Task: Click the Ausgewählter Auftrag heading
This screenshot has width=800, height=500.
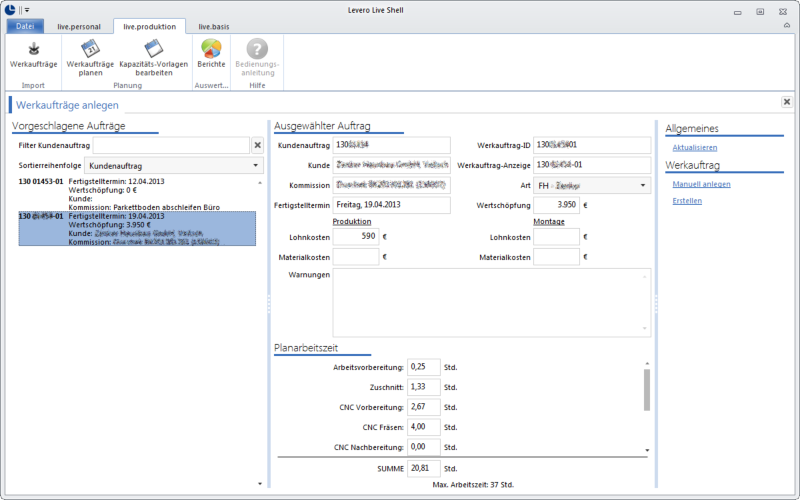Action: [x=322, y=126]
